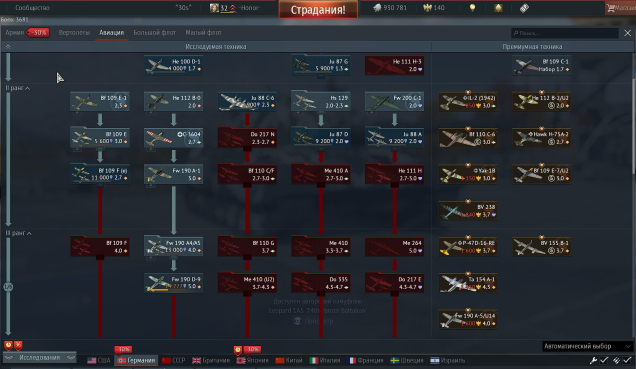Toggle the rightmost checkbox in bottom bar
The width and height of the screenshot is (636, 369).
coord(627,360)
